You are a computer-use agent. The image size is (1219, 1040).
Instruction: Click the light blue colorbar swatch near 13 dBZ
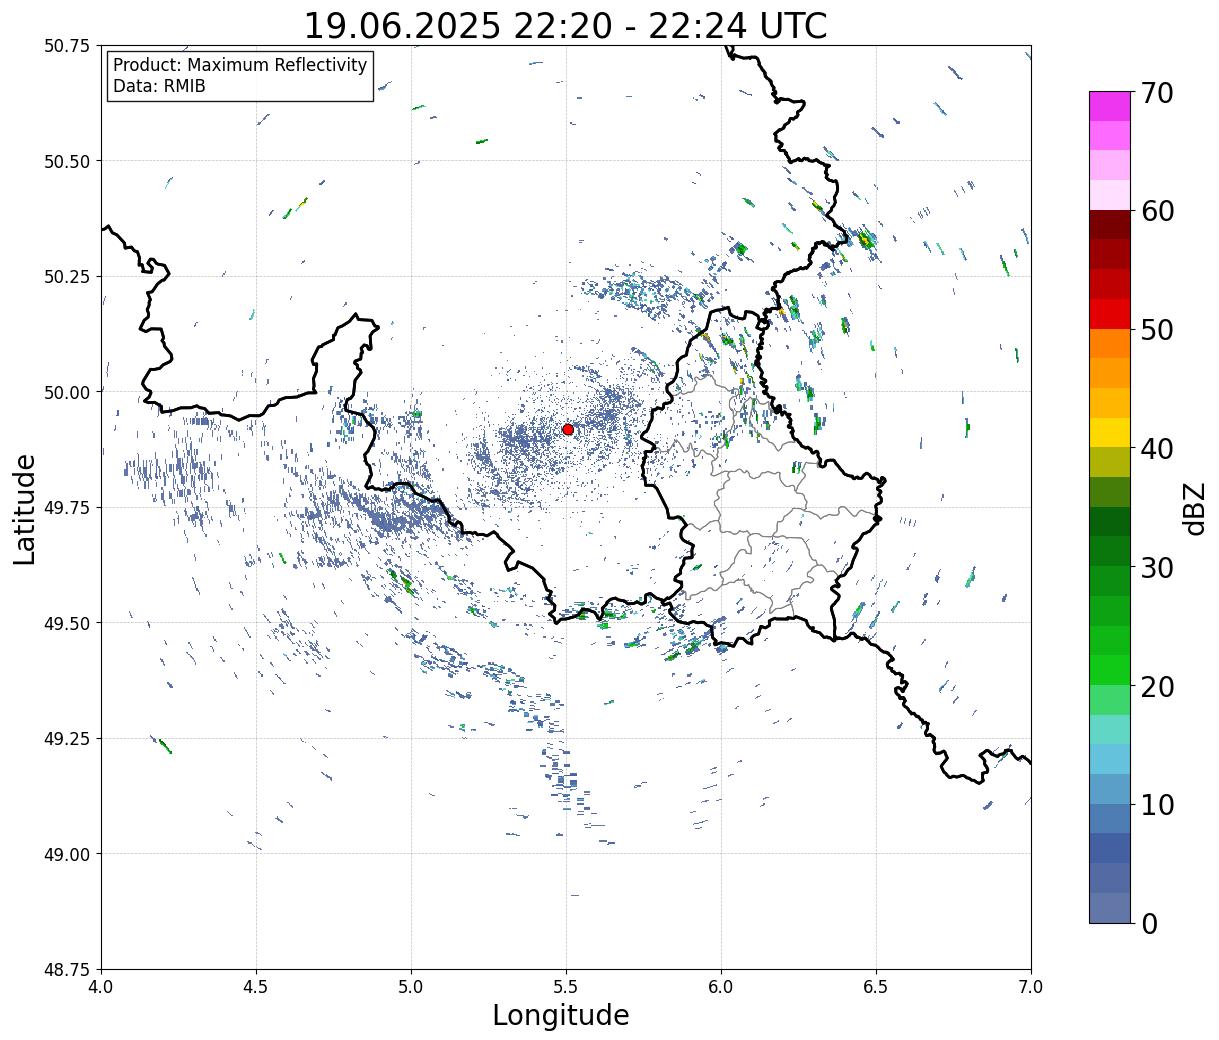(1110, 759)
